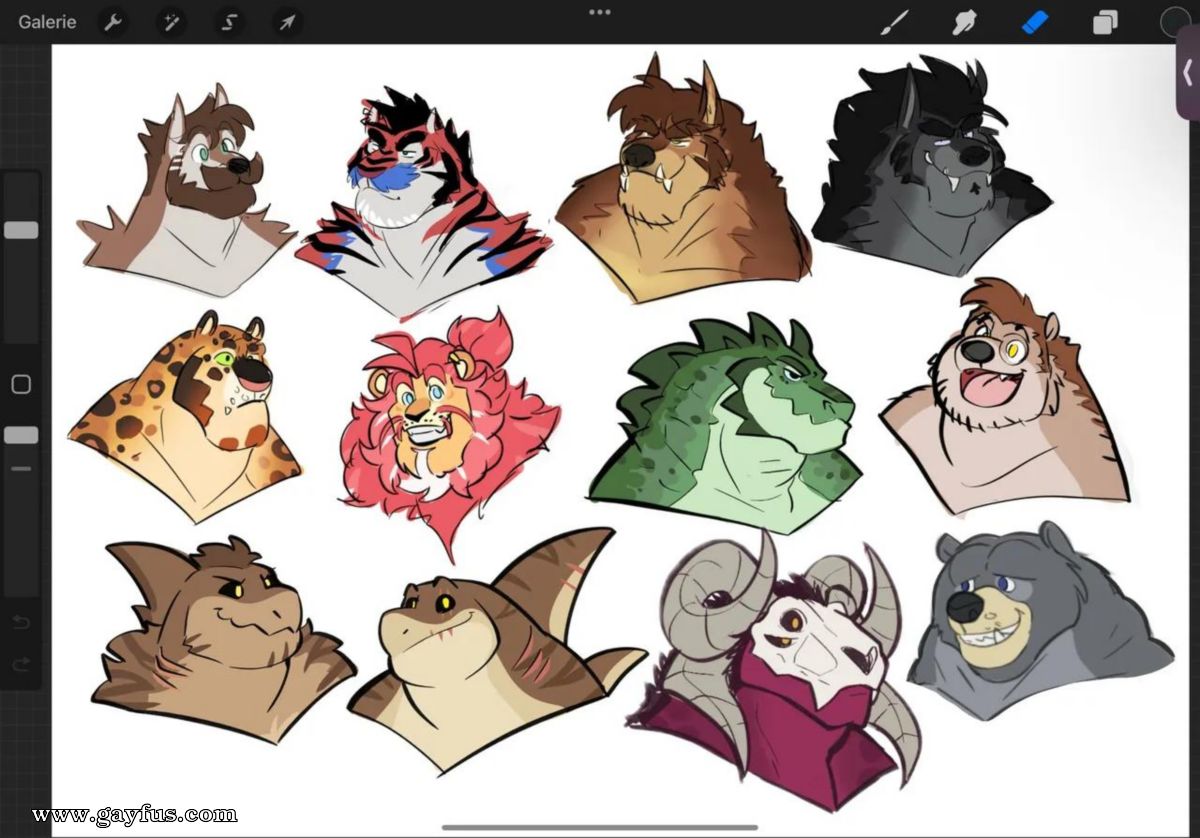Screen dimensions: 1200x838
Task: Open the Layers panel
Action: pyautogui.click(x=1105, y=22)
